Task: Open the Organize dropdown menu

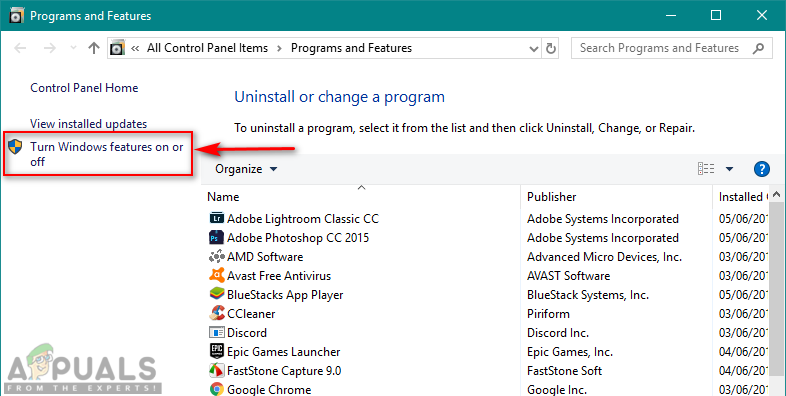Action: tap(246, 169)
